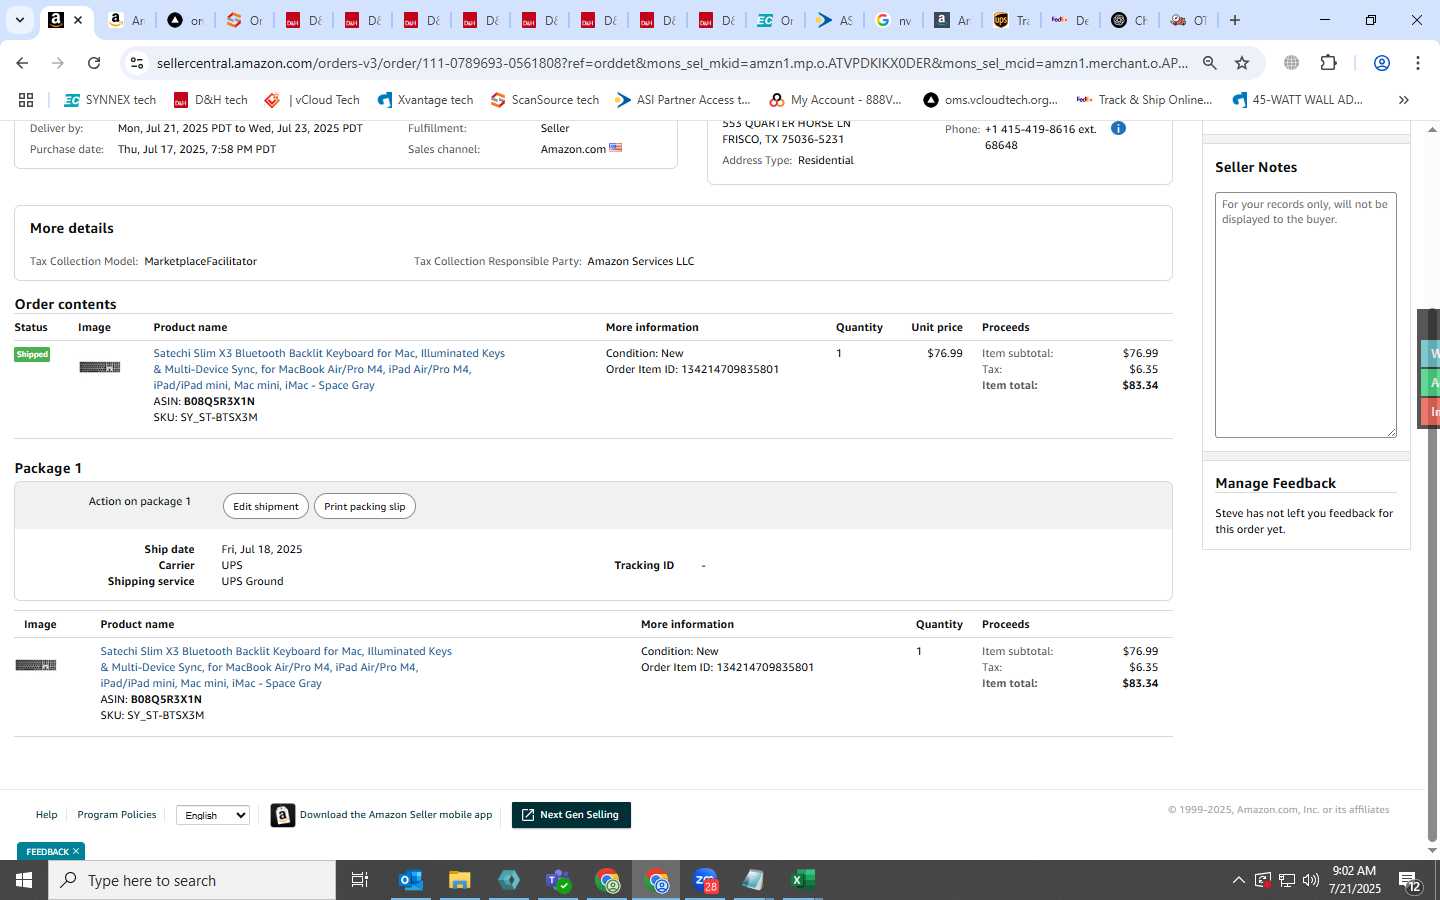Open the notifications center icon

[1410, 880]
